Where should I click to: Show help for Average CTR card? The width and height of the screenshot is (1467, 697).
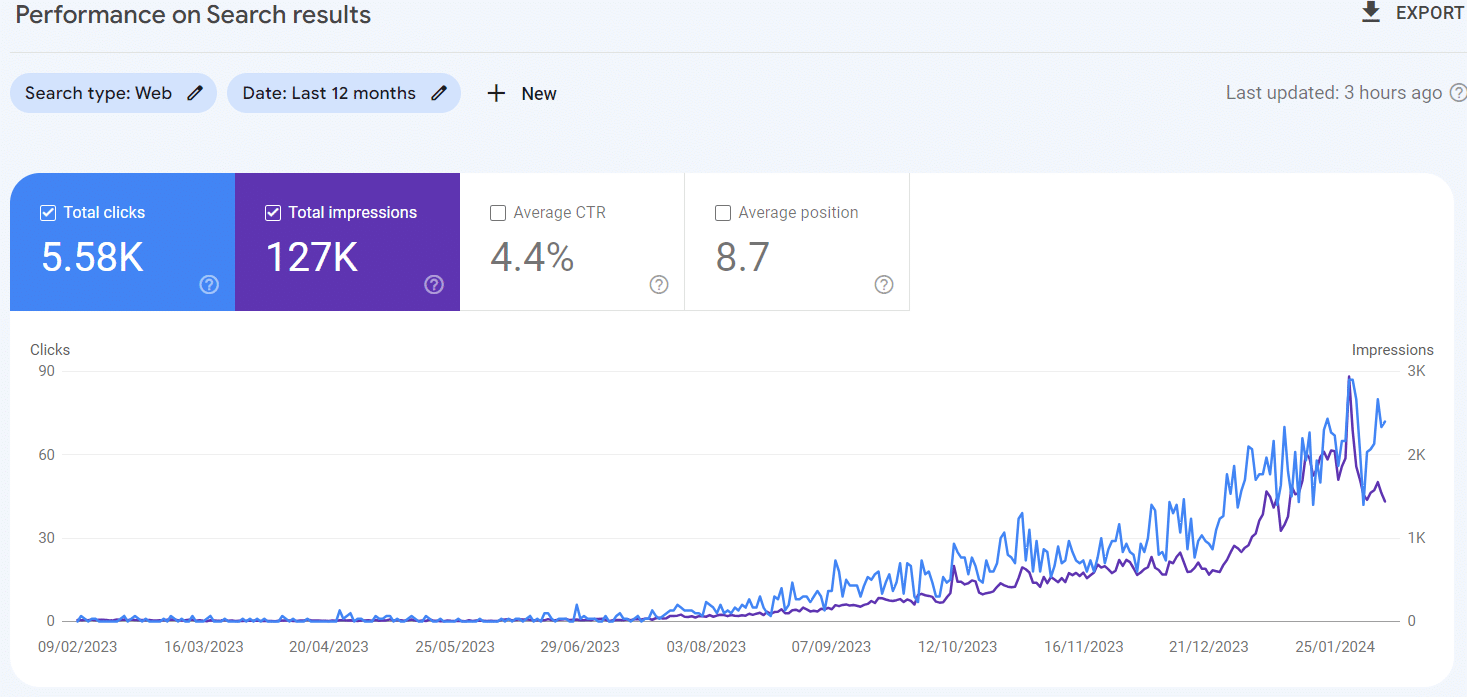tap(659, 285)
